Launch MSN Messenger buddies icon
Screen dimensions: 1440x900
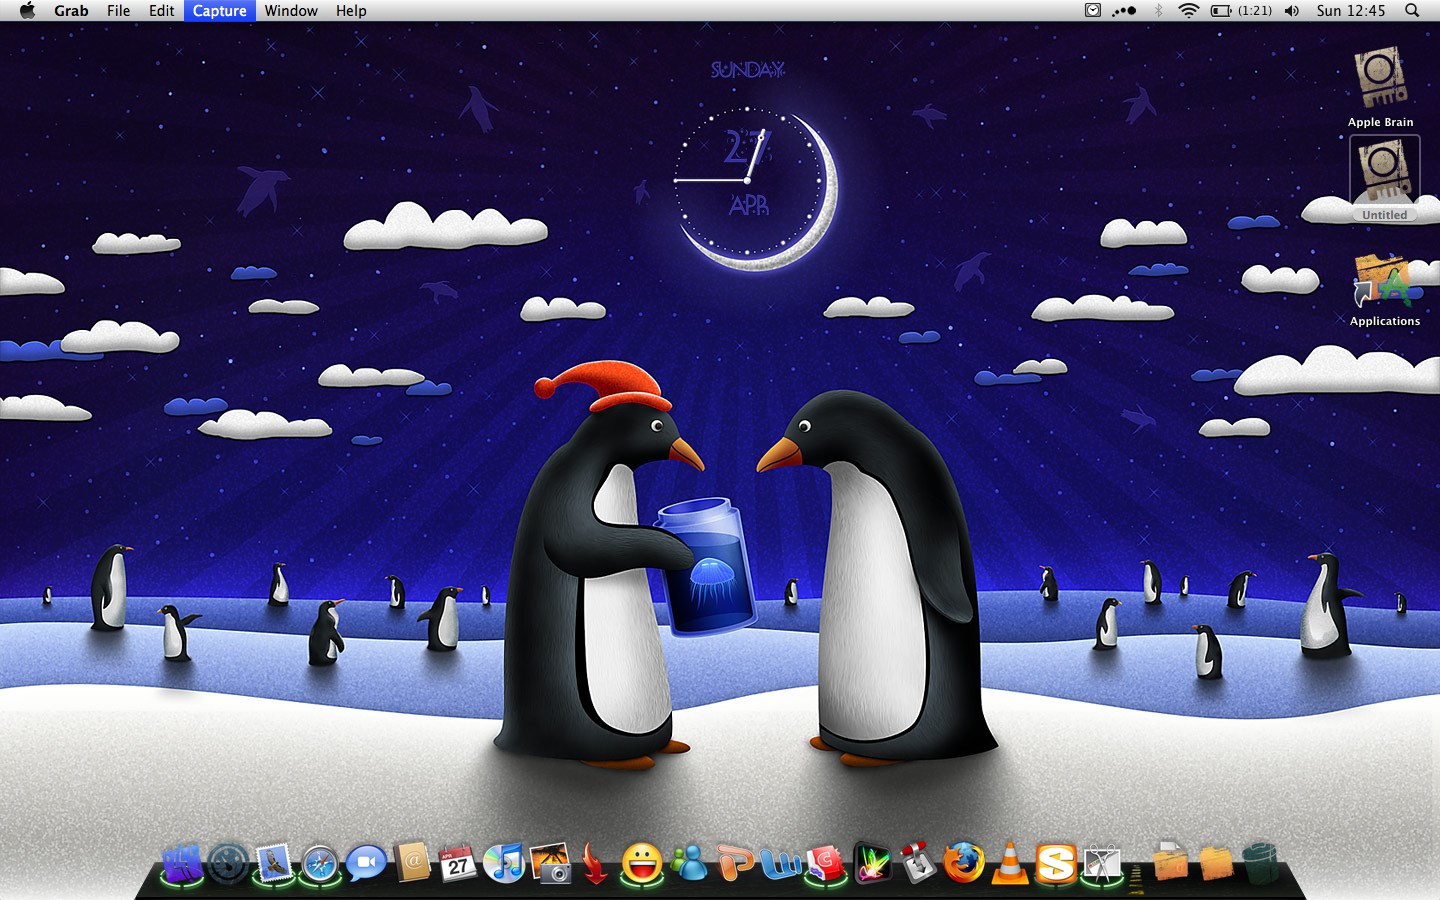click(688, 862)
